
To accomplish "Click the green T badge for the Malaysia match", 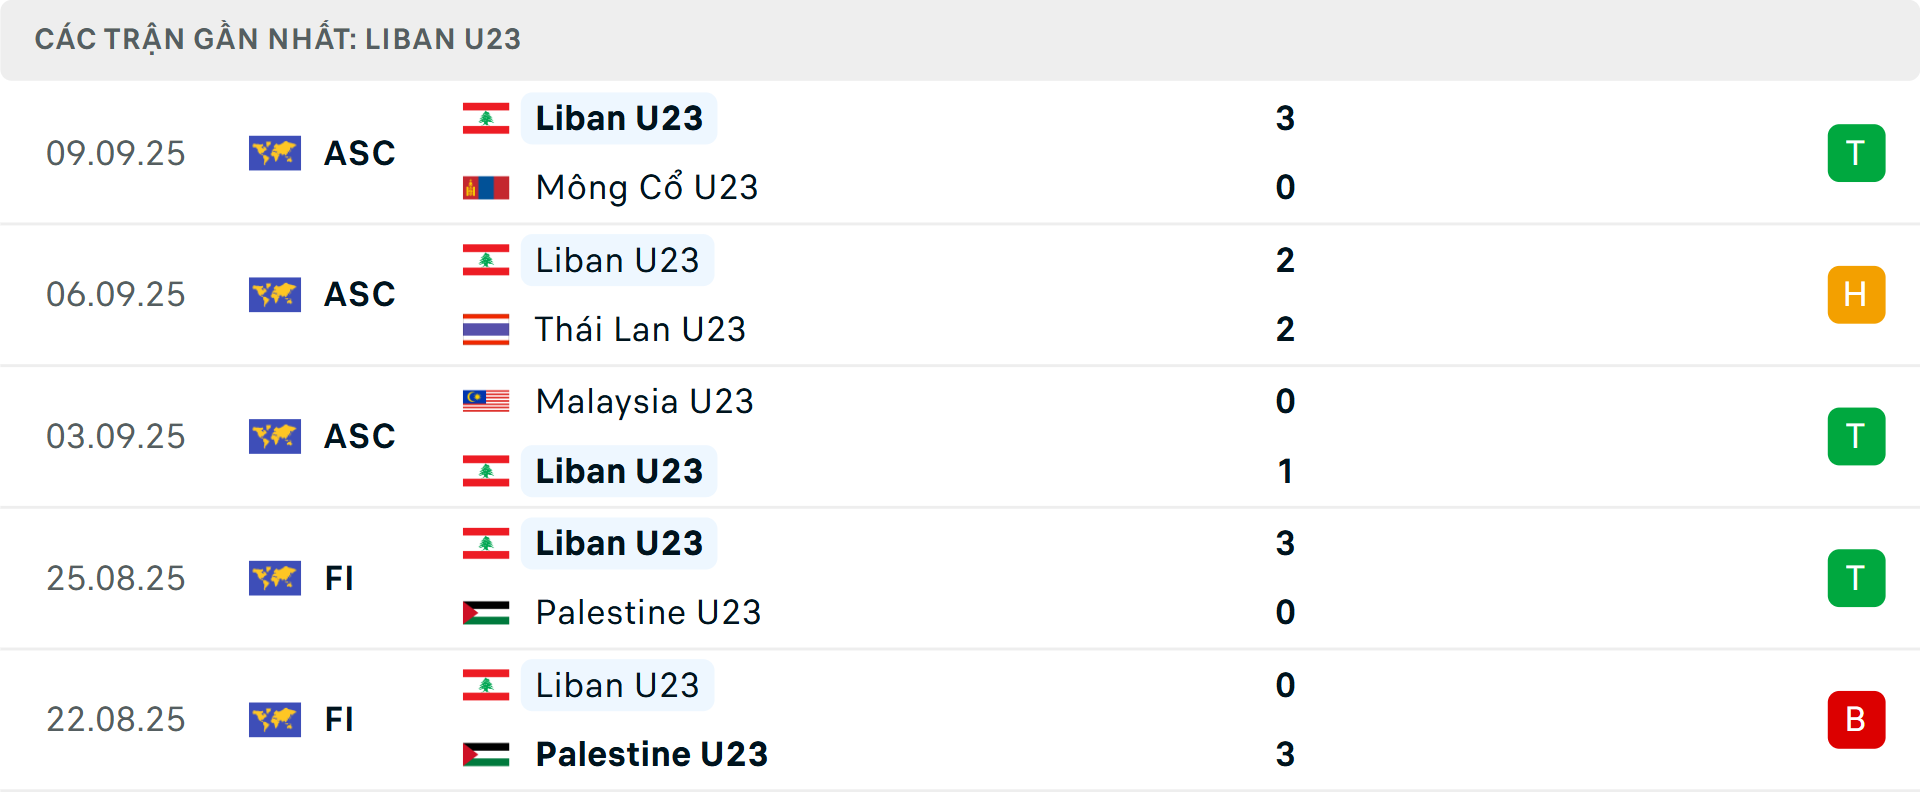I will (1856, 436).
